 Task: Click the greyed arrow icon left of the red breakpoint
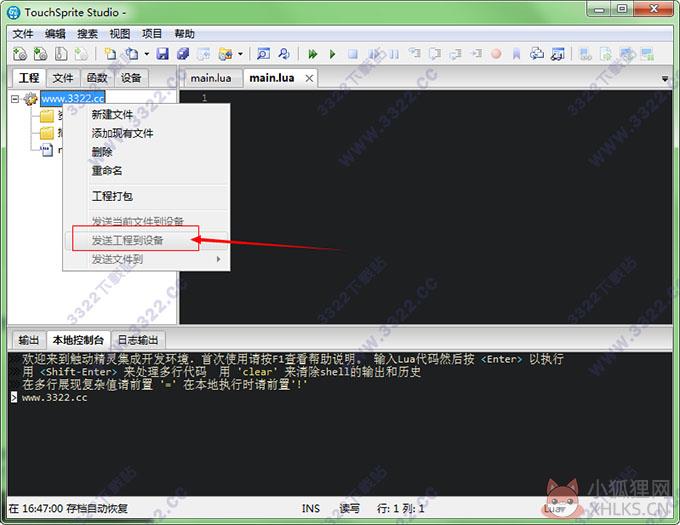pyautogui.click(x=477, y=54)
